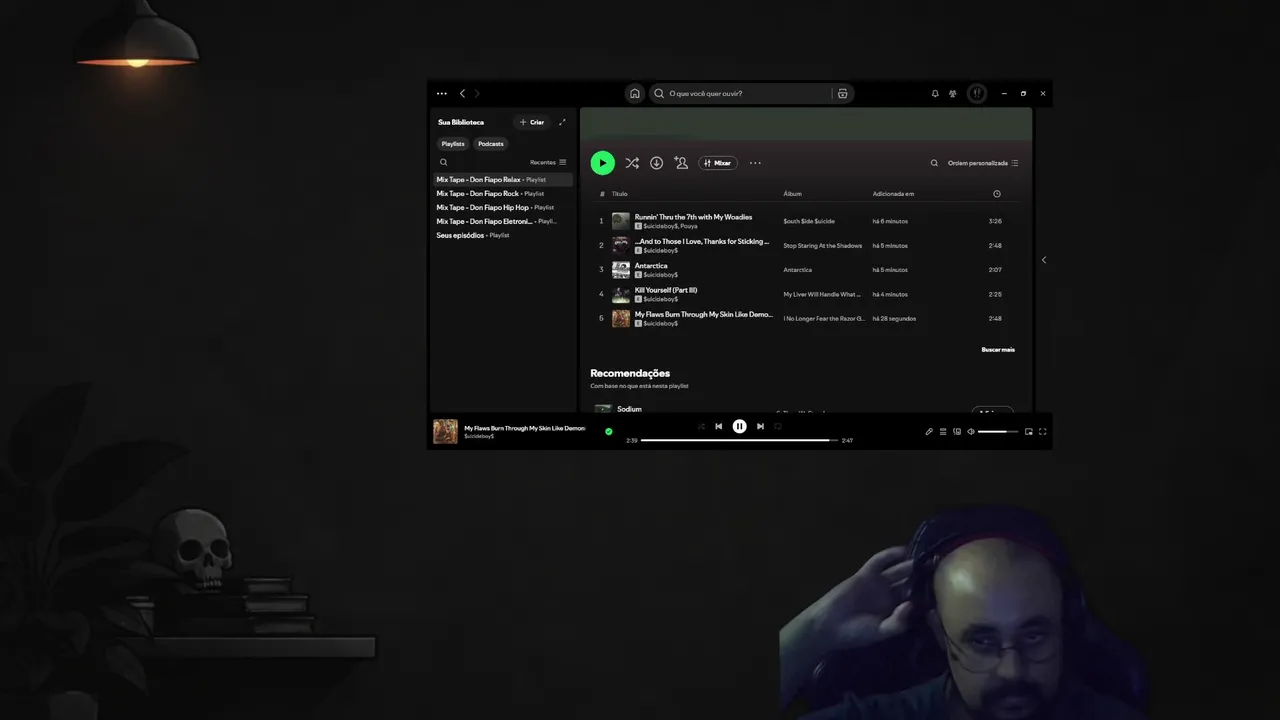The height and width of the screenshot is (720, 1280).
Task: Open Mix Tape - Don Fiapo Relax playlist
Action: click(503, 180)
